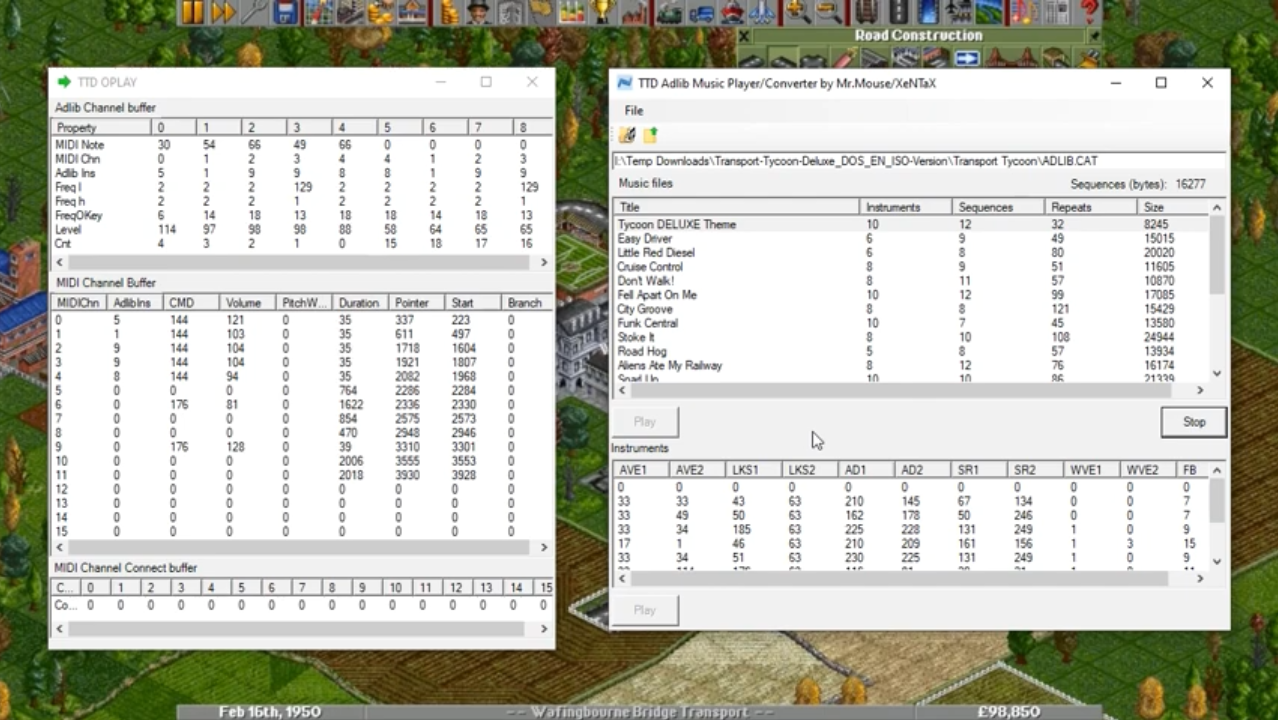The height and width of the screenshot is (720, 1278).
Task: Click the FB column header in Instruments
Action: (x=1192, y=469)
